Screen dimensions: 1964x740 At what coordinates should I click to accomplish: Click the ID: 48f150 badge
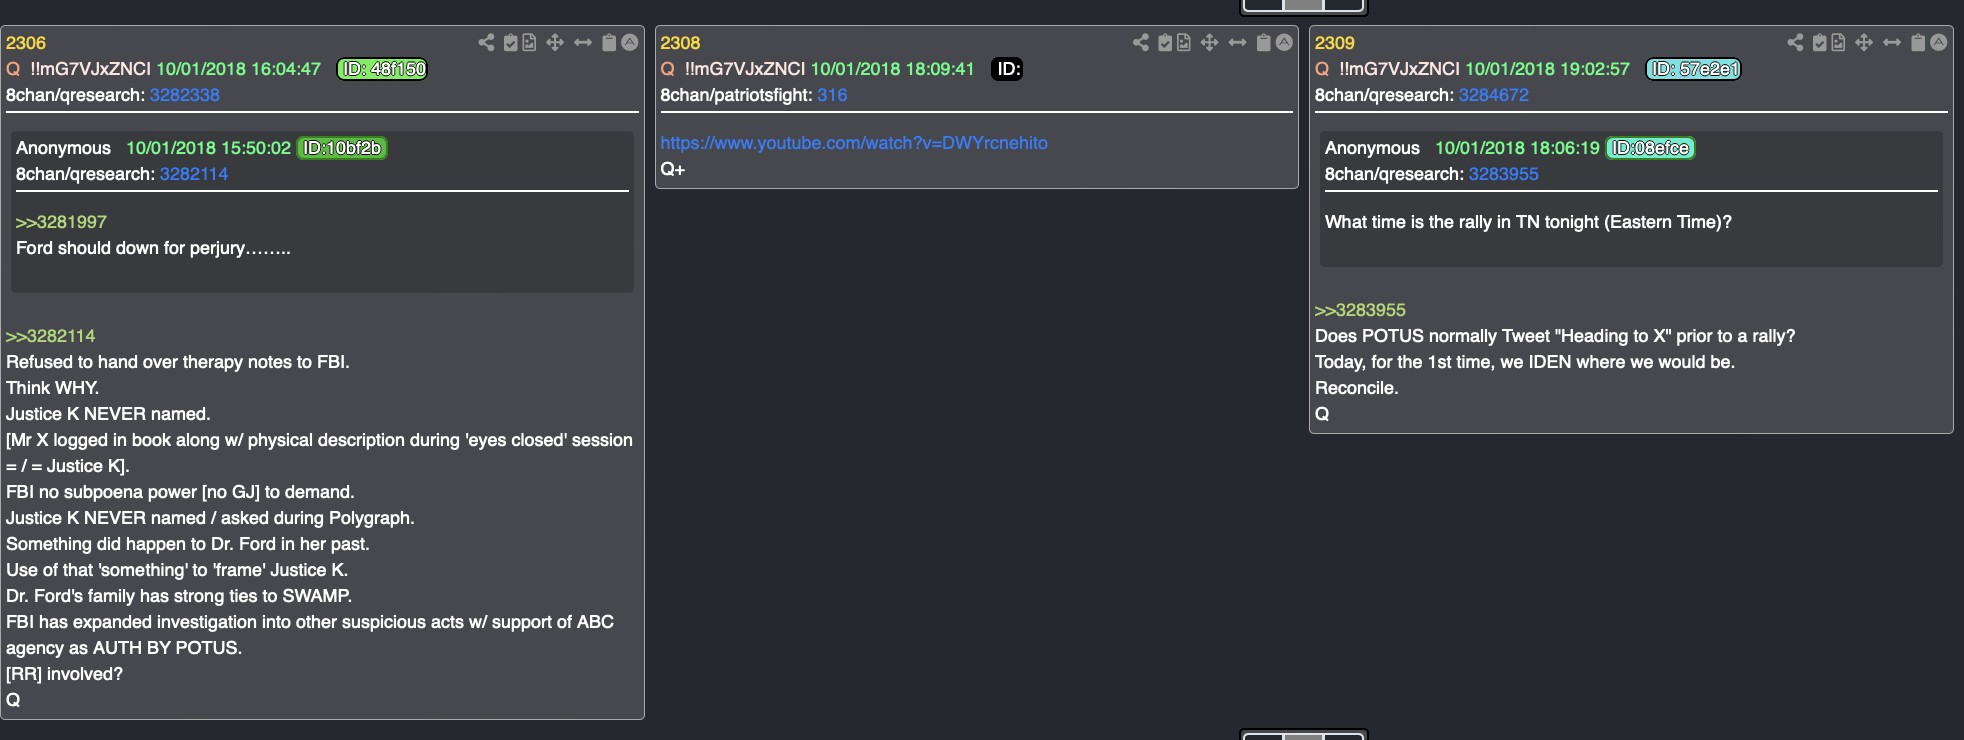click(383, 69)
